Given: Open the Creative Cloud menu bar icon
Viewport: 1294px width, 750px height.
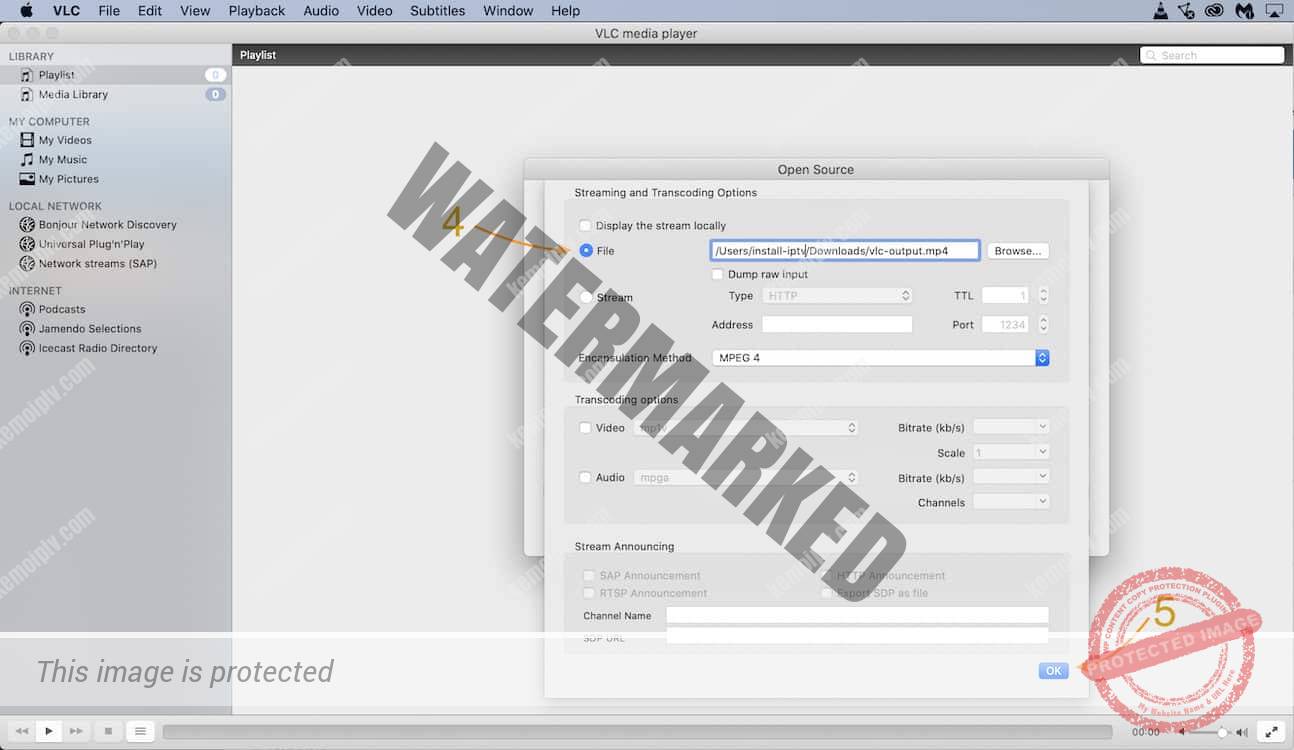Looking at the screenshot, I should coord(1214,11).
